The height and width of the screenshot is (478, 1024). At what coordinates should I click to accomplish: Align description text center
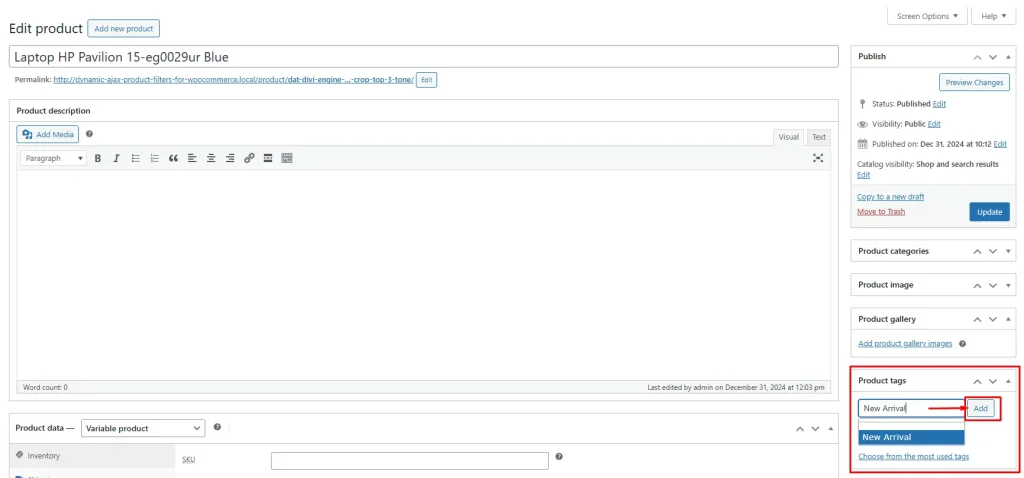(x=211, y=158)
